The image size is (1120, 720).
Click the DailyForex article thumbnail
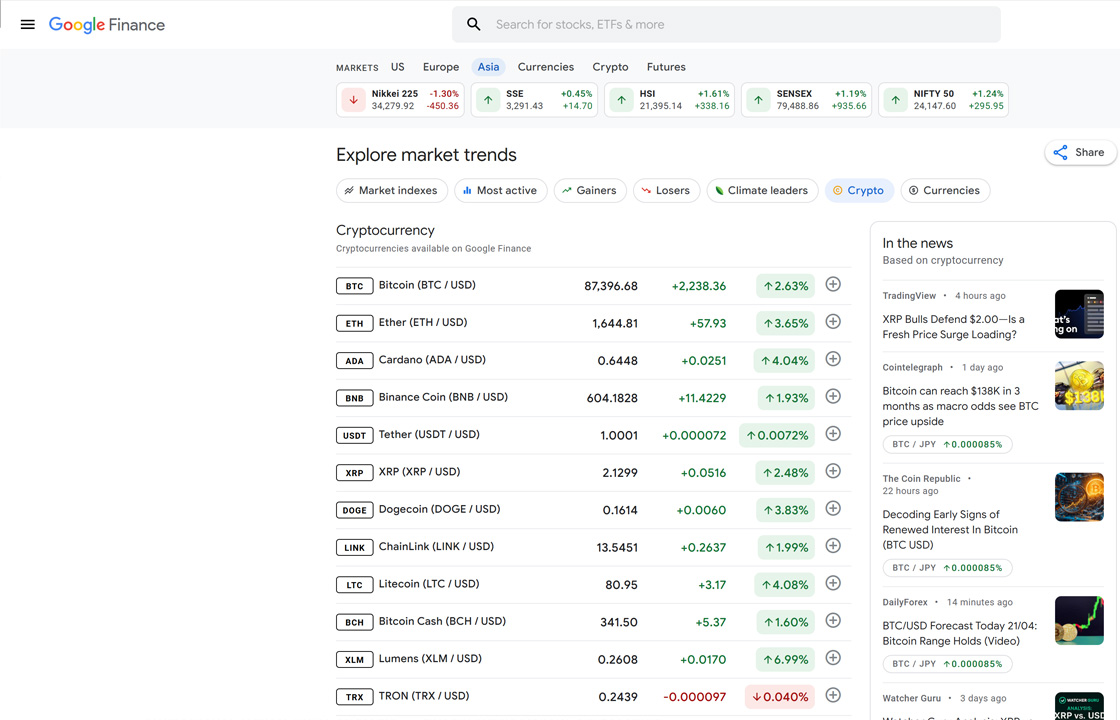coord(1079,620)
